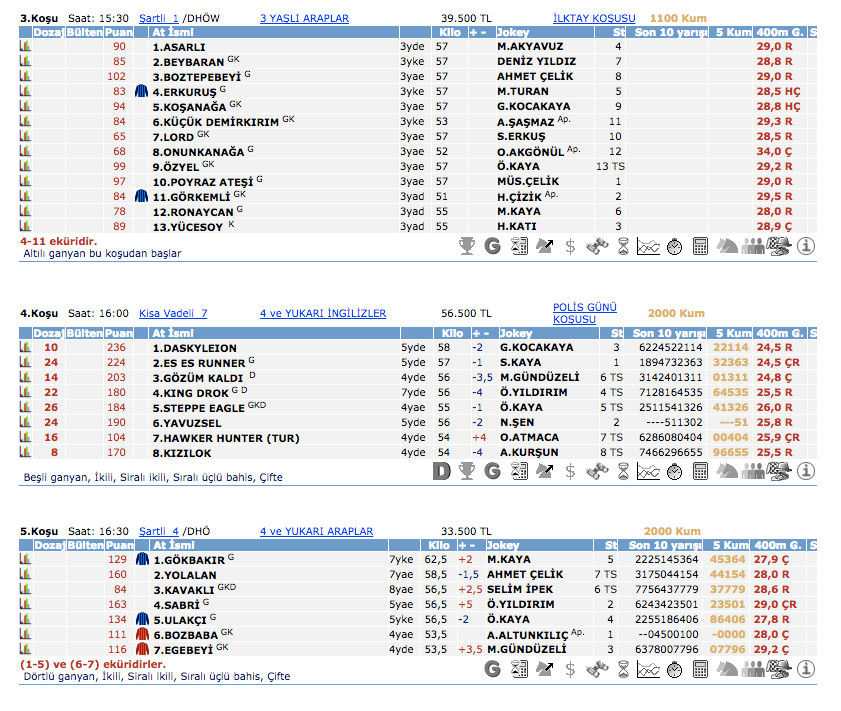Open the binoculars icon under race 4
Image resolution: width=841 pixels, height=711 pixels.
point(596,470)
